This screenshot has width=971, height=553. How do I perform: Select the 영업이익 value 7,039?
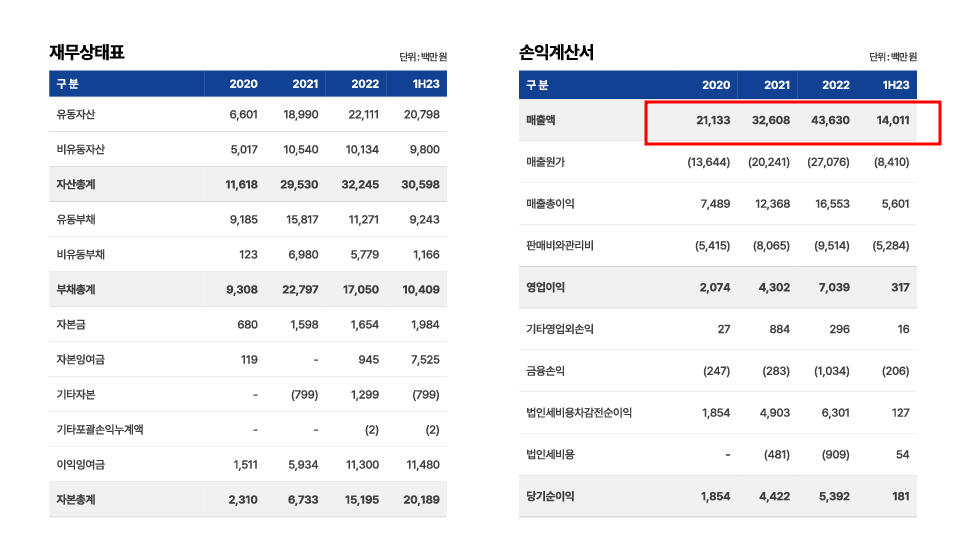[834, 287]
